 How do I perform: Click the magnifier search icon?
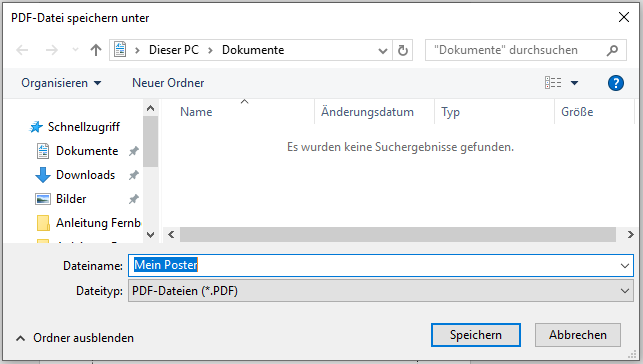tap(613, 50)
